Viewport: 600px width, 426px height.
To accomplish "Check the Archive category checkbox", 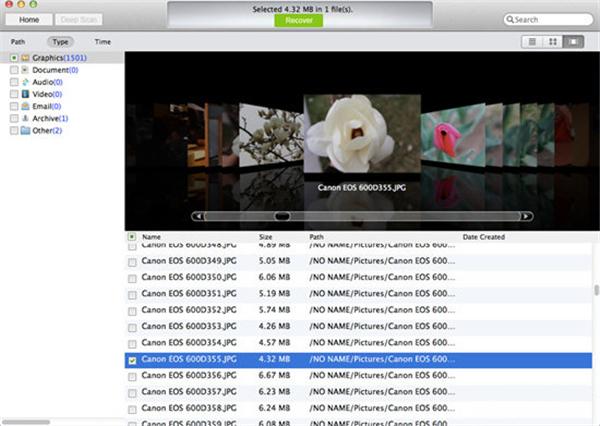I will 14,118.
